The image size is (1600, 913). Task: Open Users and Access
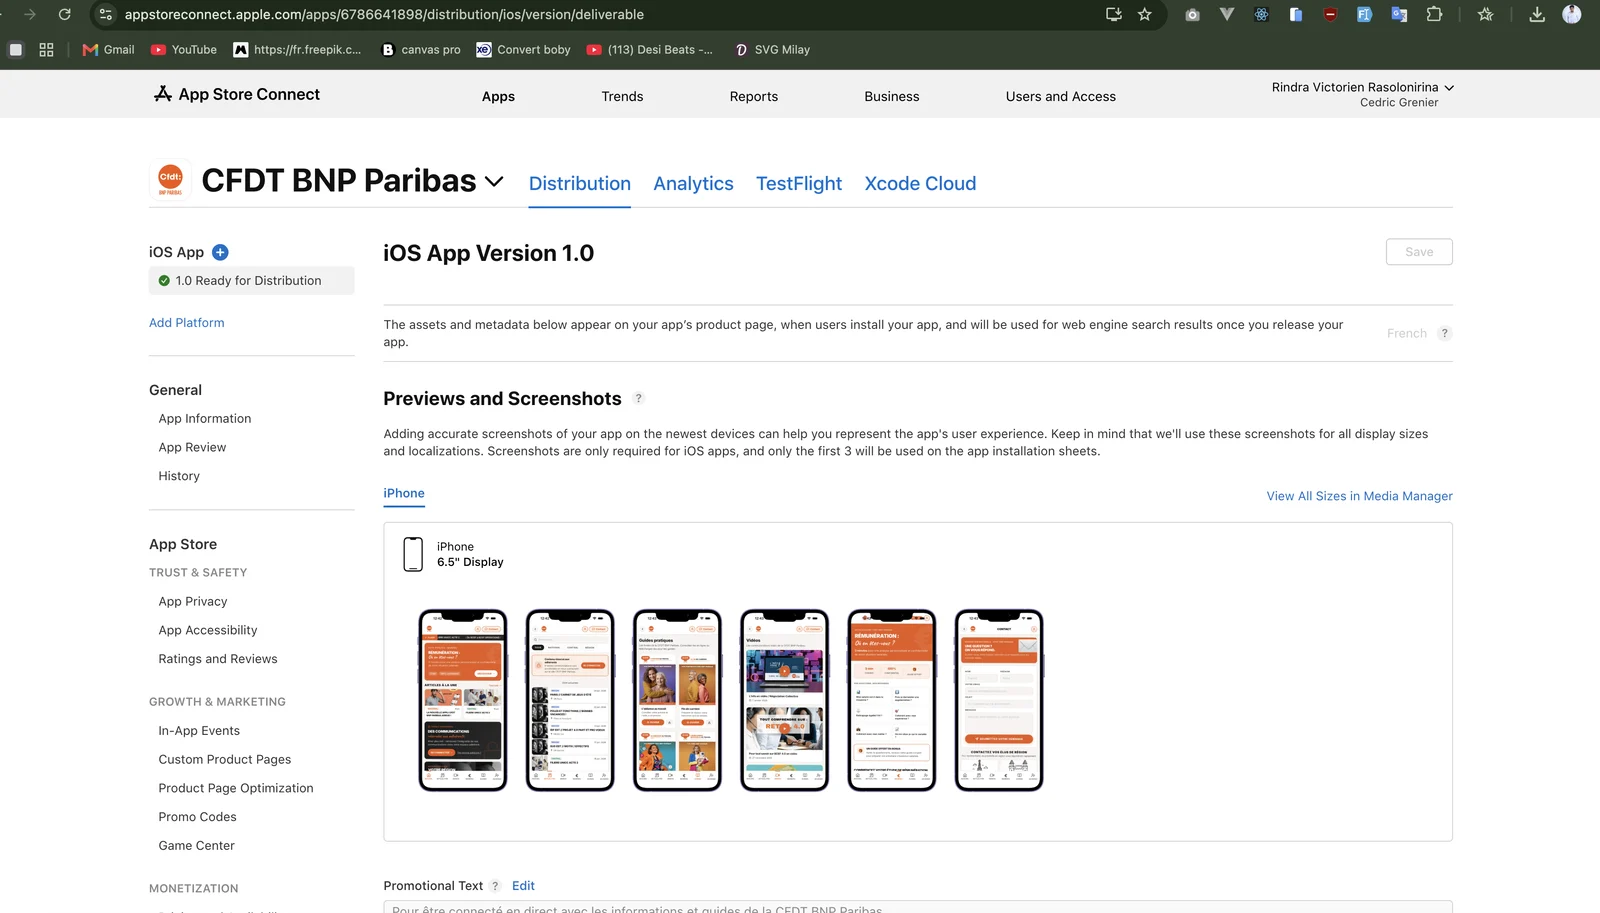[1061, 96]
